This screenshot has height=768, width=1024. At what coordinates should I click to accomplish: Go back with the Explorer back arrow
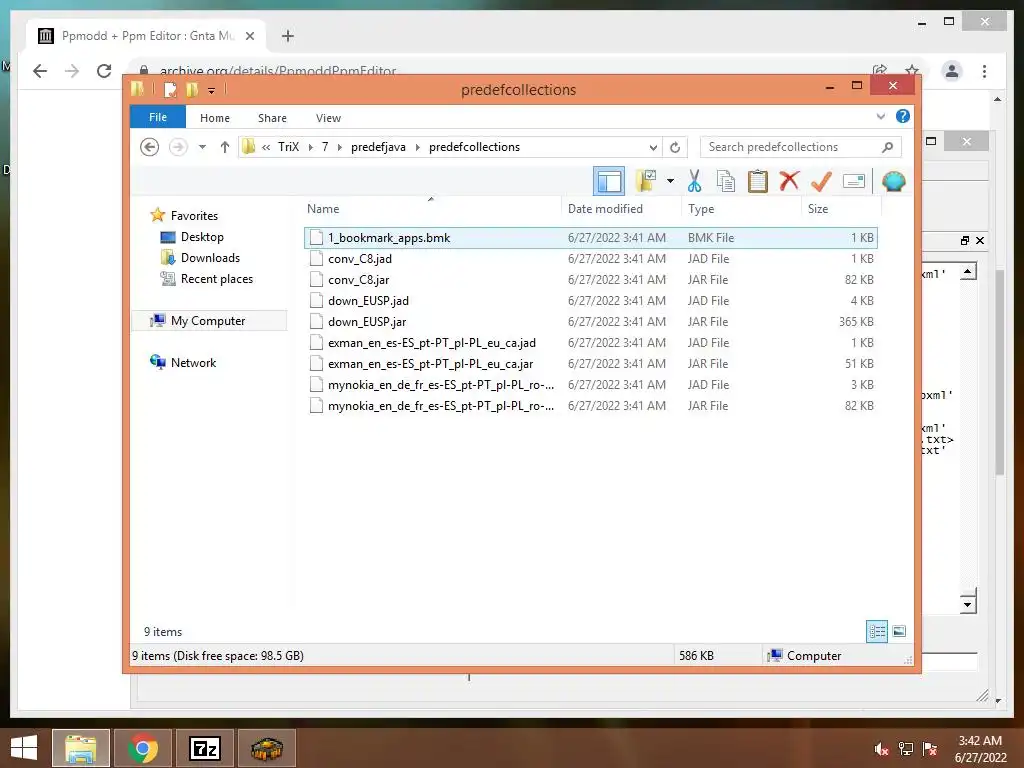(150, 147)
